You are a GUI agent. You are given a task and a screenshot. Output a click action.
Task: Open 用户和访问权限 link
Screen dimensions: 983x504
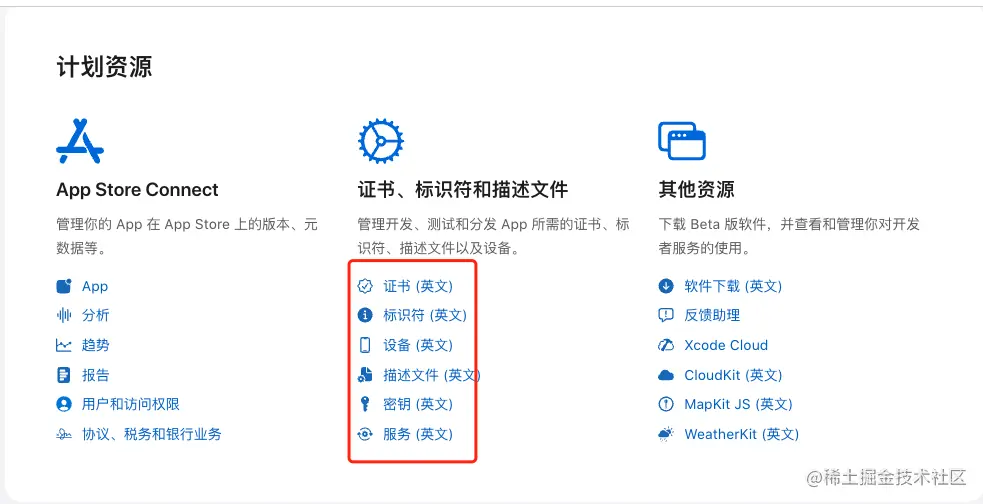131,404
